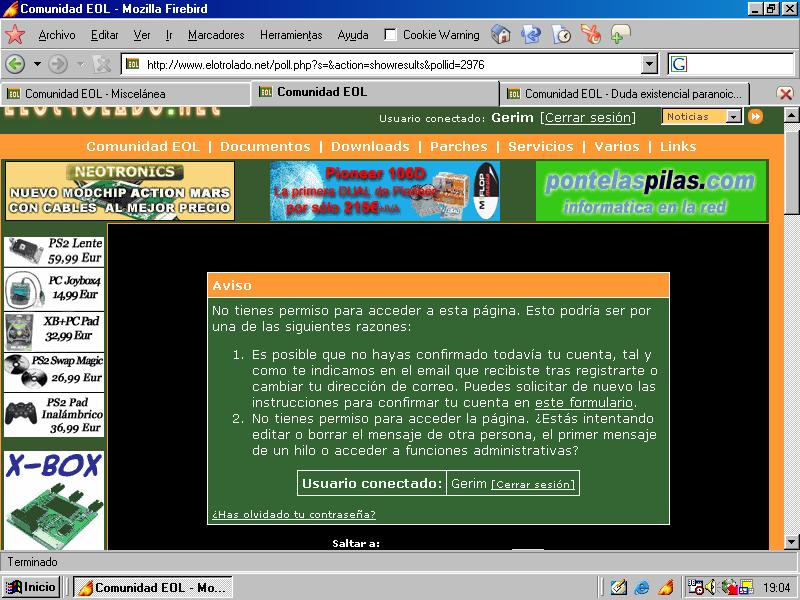Screen dimensions: 800x600
Task: Open Servicios navigation link
Action: (540, 146)
